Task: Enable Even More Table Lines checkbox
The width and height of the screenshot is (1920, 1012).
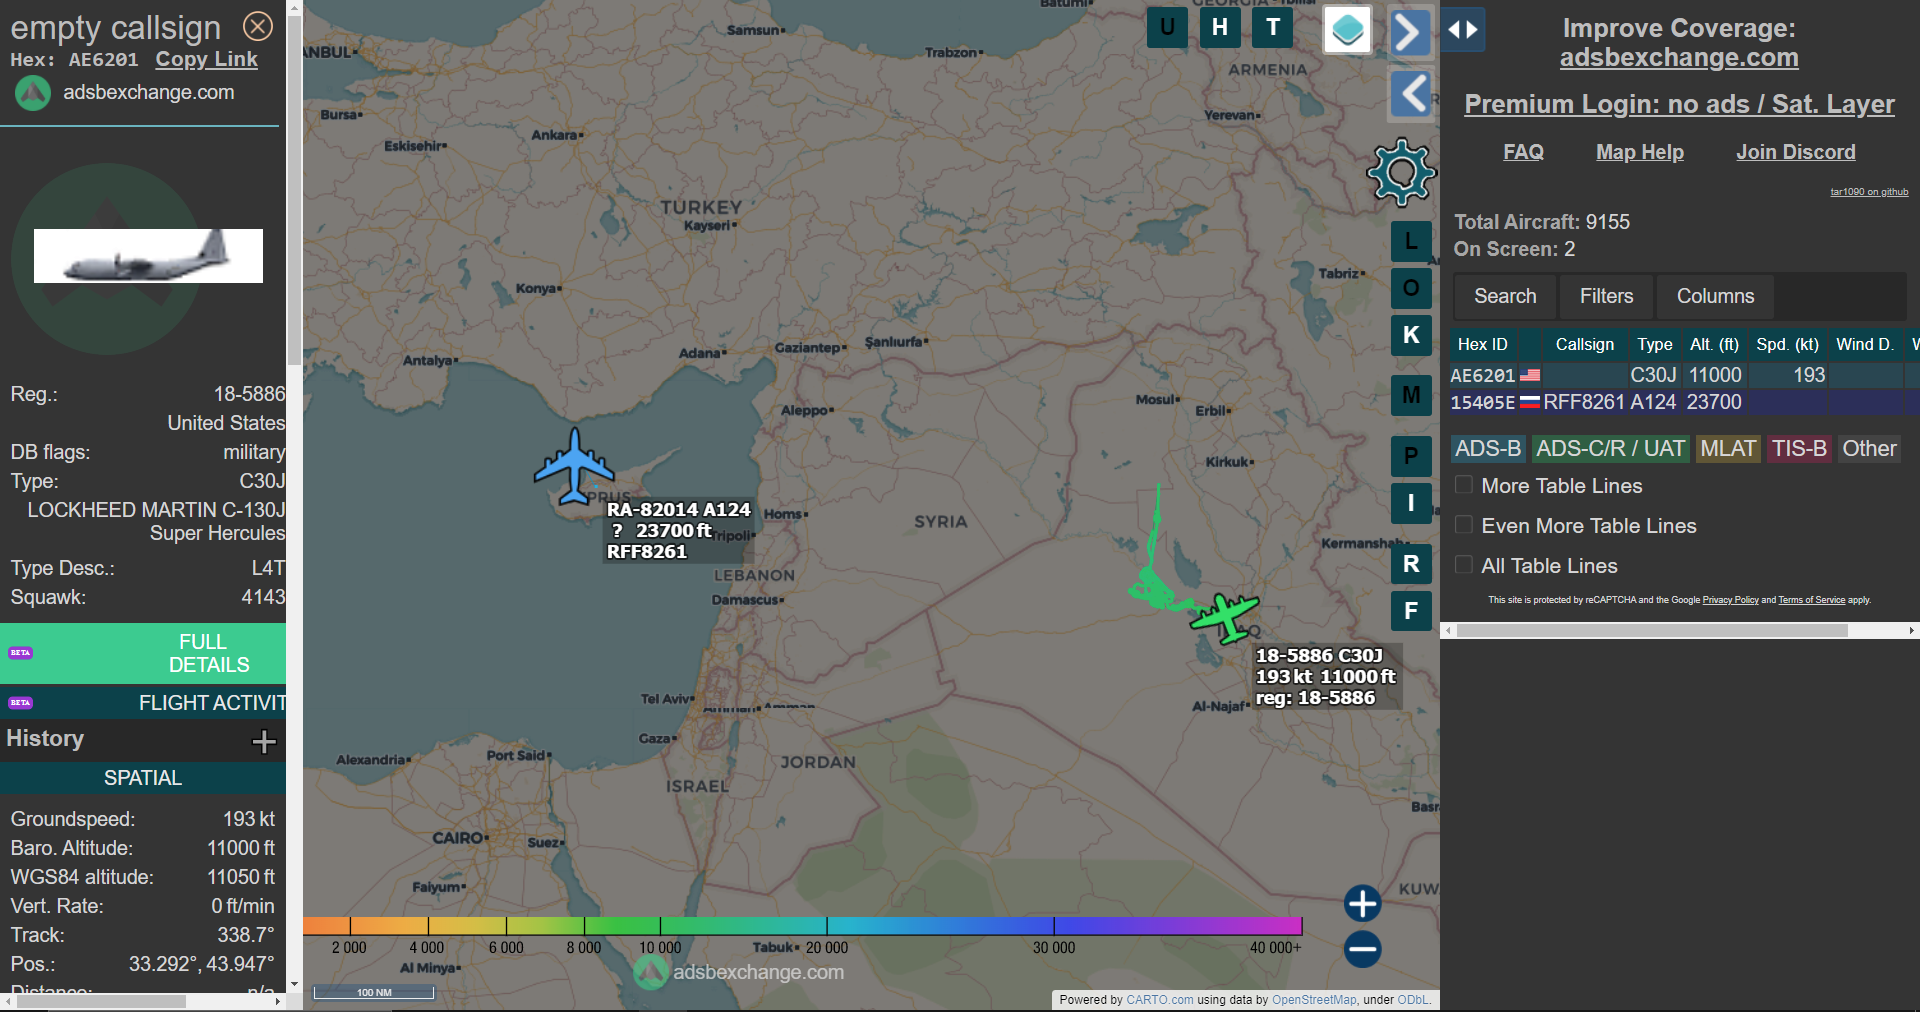Action: pos(1464,525)
